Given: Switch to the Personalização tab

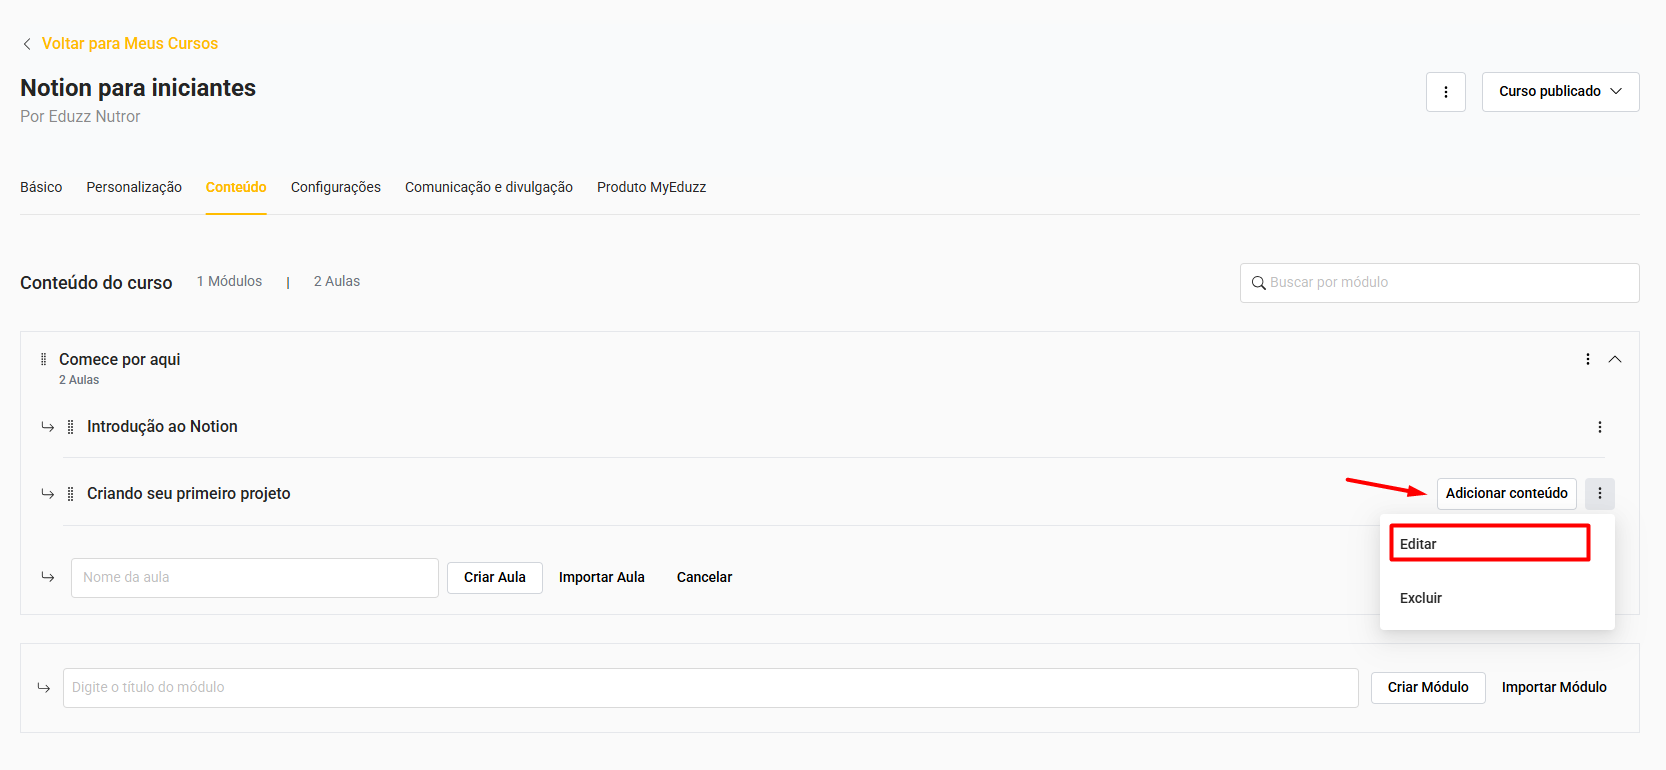Looking at the screenshot, I should point(134,187).
